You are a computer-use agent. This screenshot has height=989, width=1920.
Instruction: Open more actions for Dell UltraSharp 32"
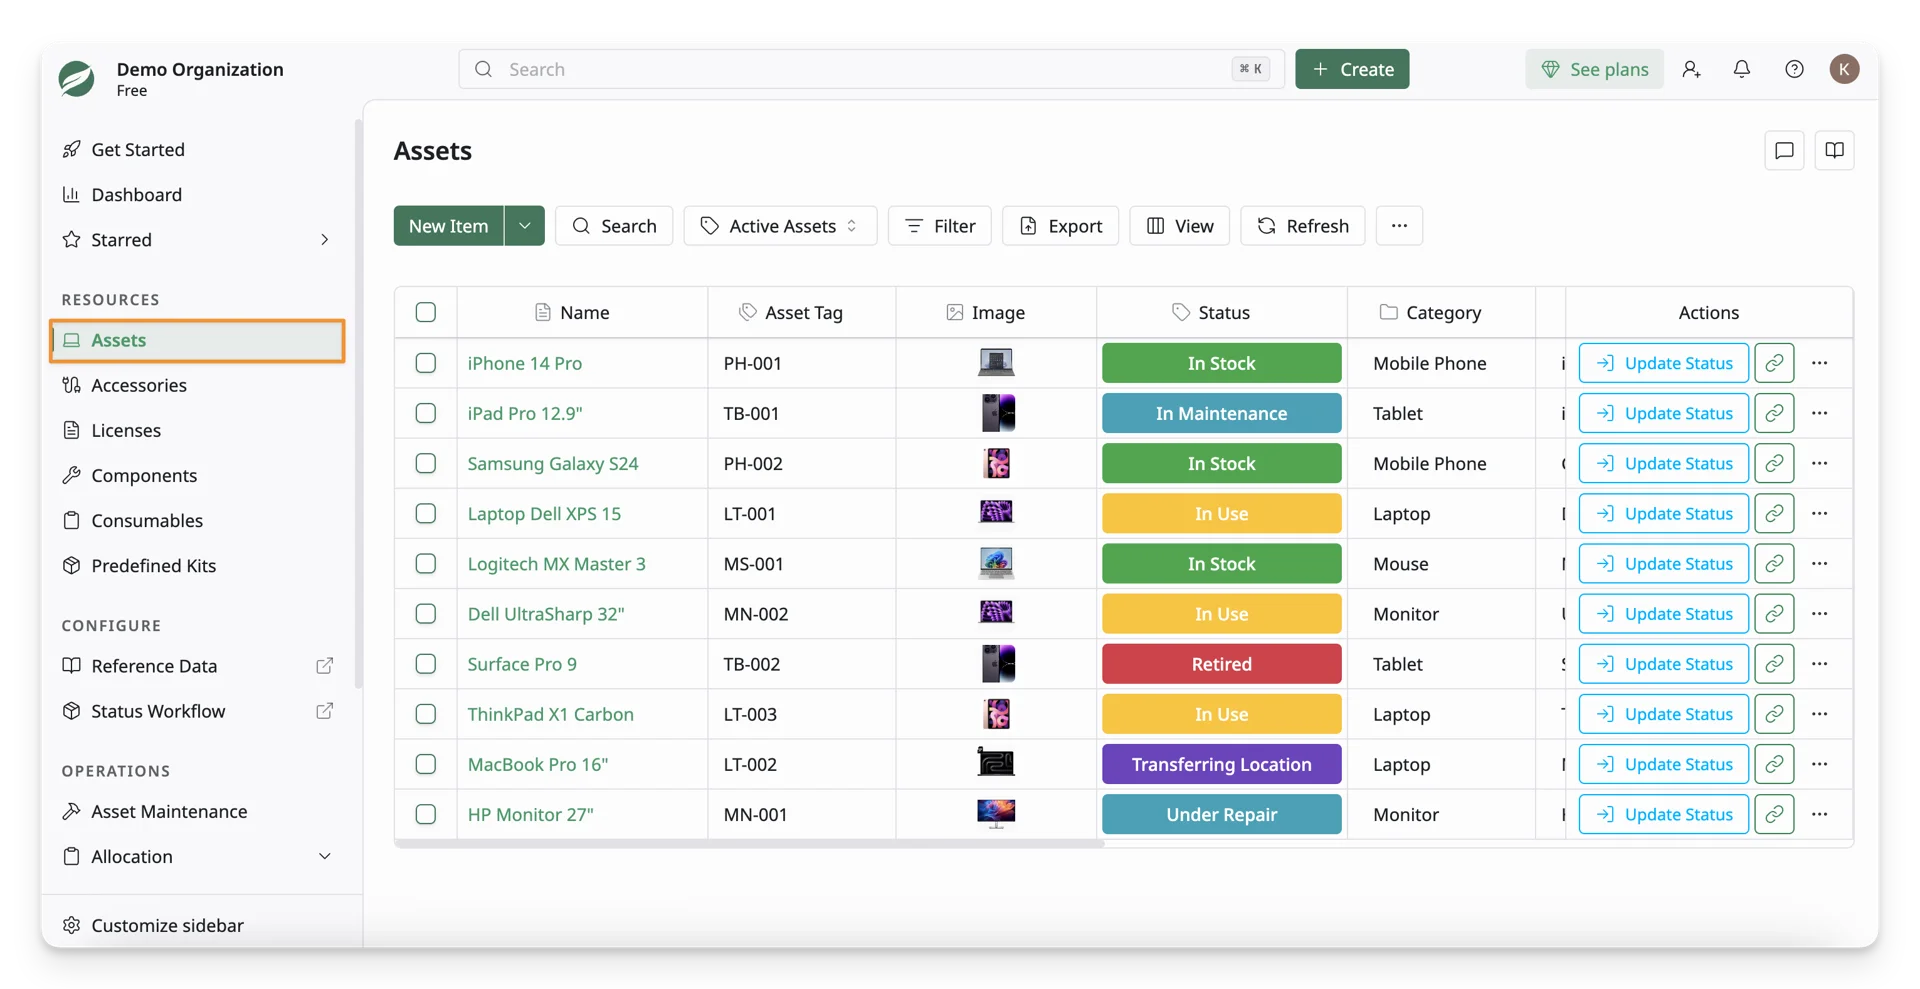(1819, 614)
